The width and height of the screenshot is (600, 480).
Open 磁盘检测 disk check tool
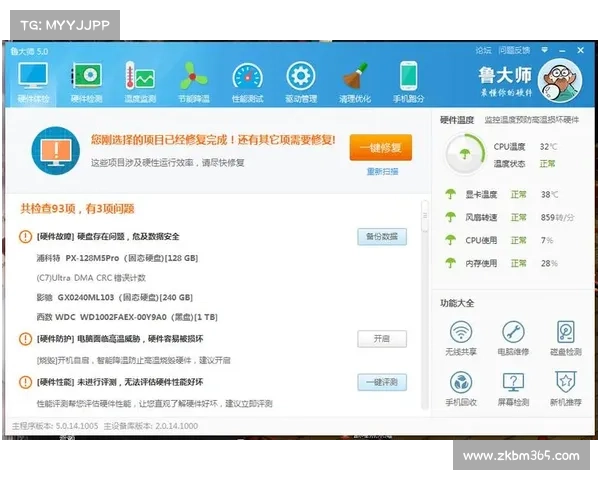566,338
